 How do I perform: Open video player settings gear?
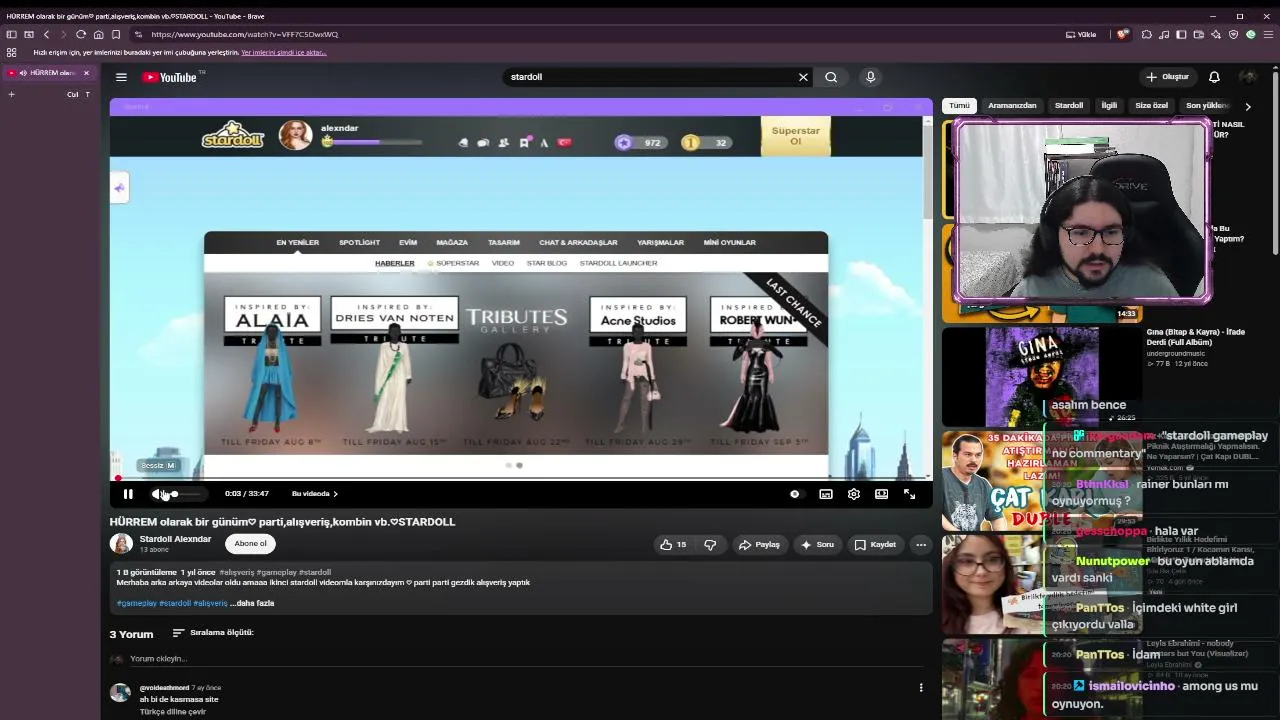click(854, 494)
